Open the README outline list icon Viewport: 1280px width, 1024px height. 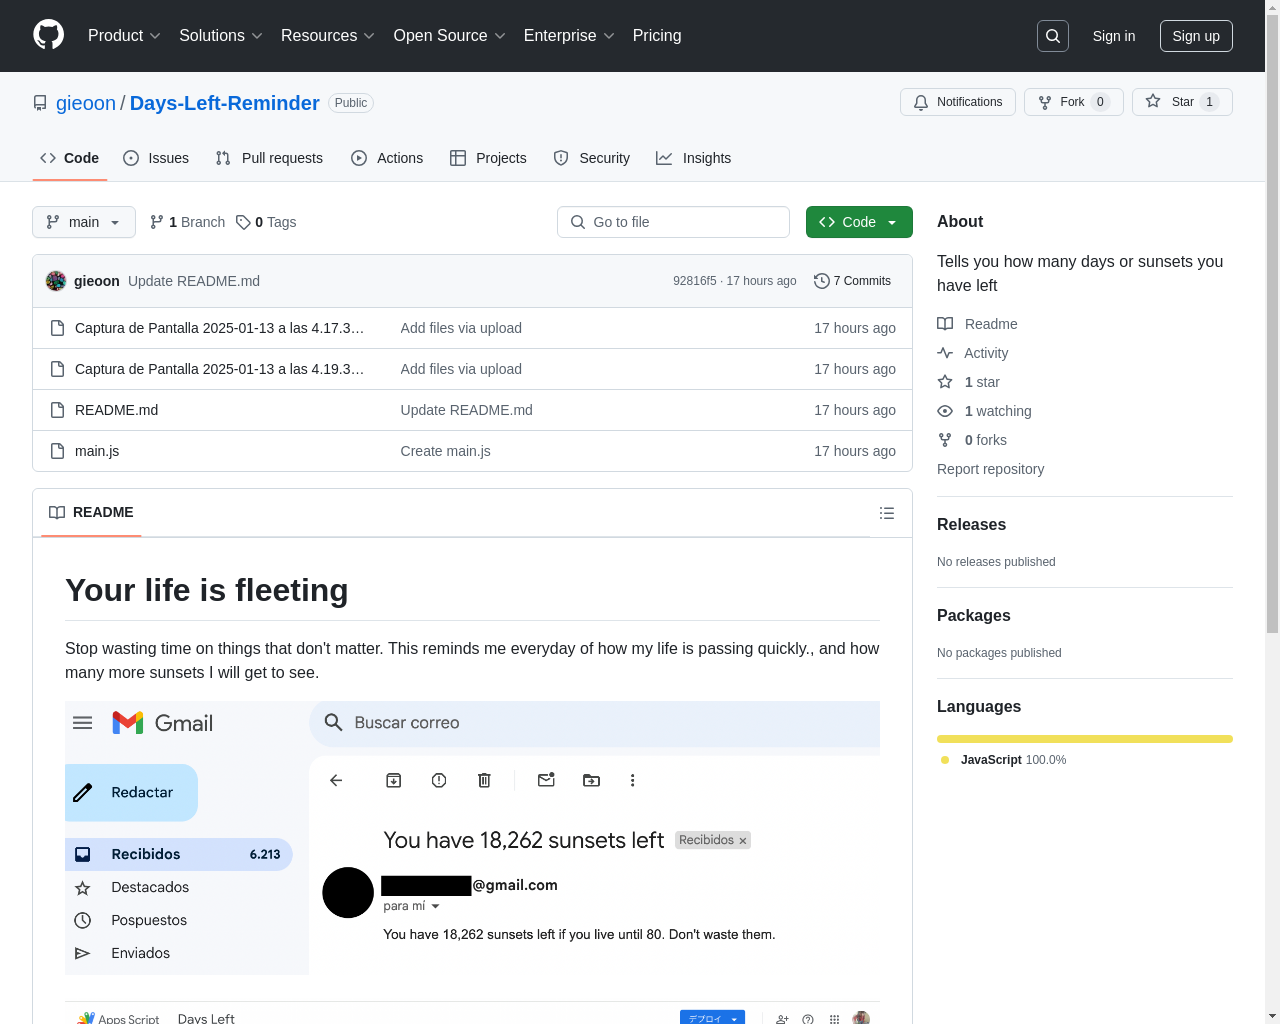tap(887, 513)
